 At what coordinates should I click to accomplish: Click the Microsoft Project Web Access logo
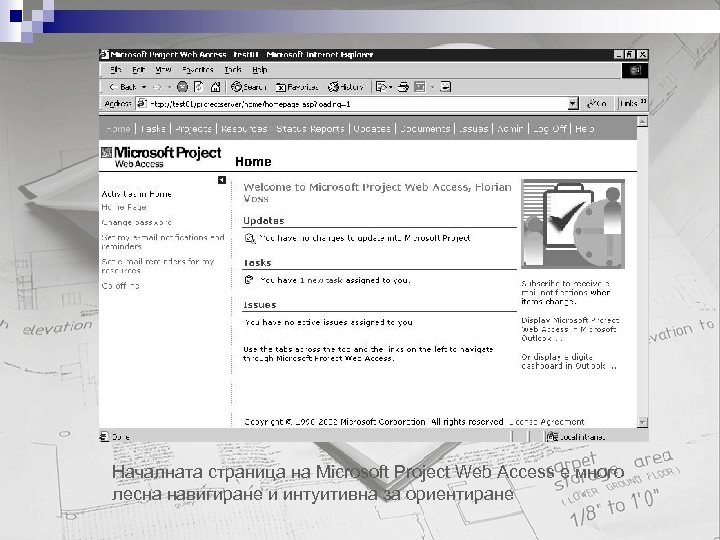click(x=161, y=157)
